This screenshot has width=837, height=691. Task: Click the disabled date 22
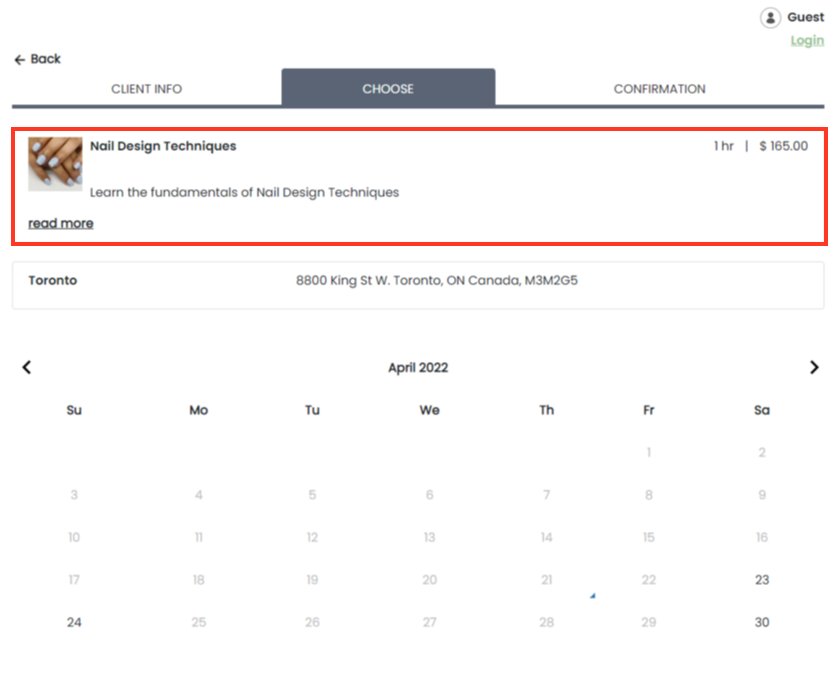coord(649,579)
